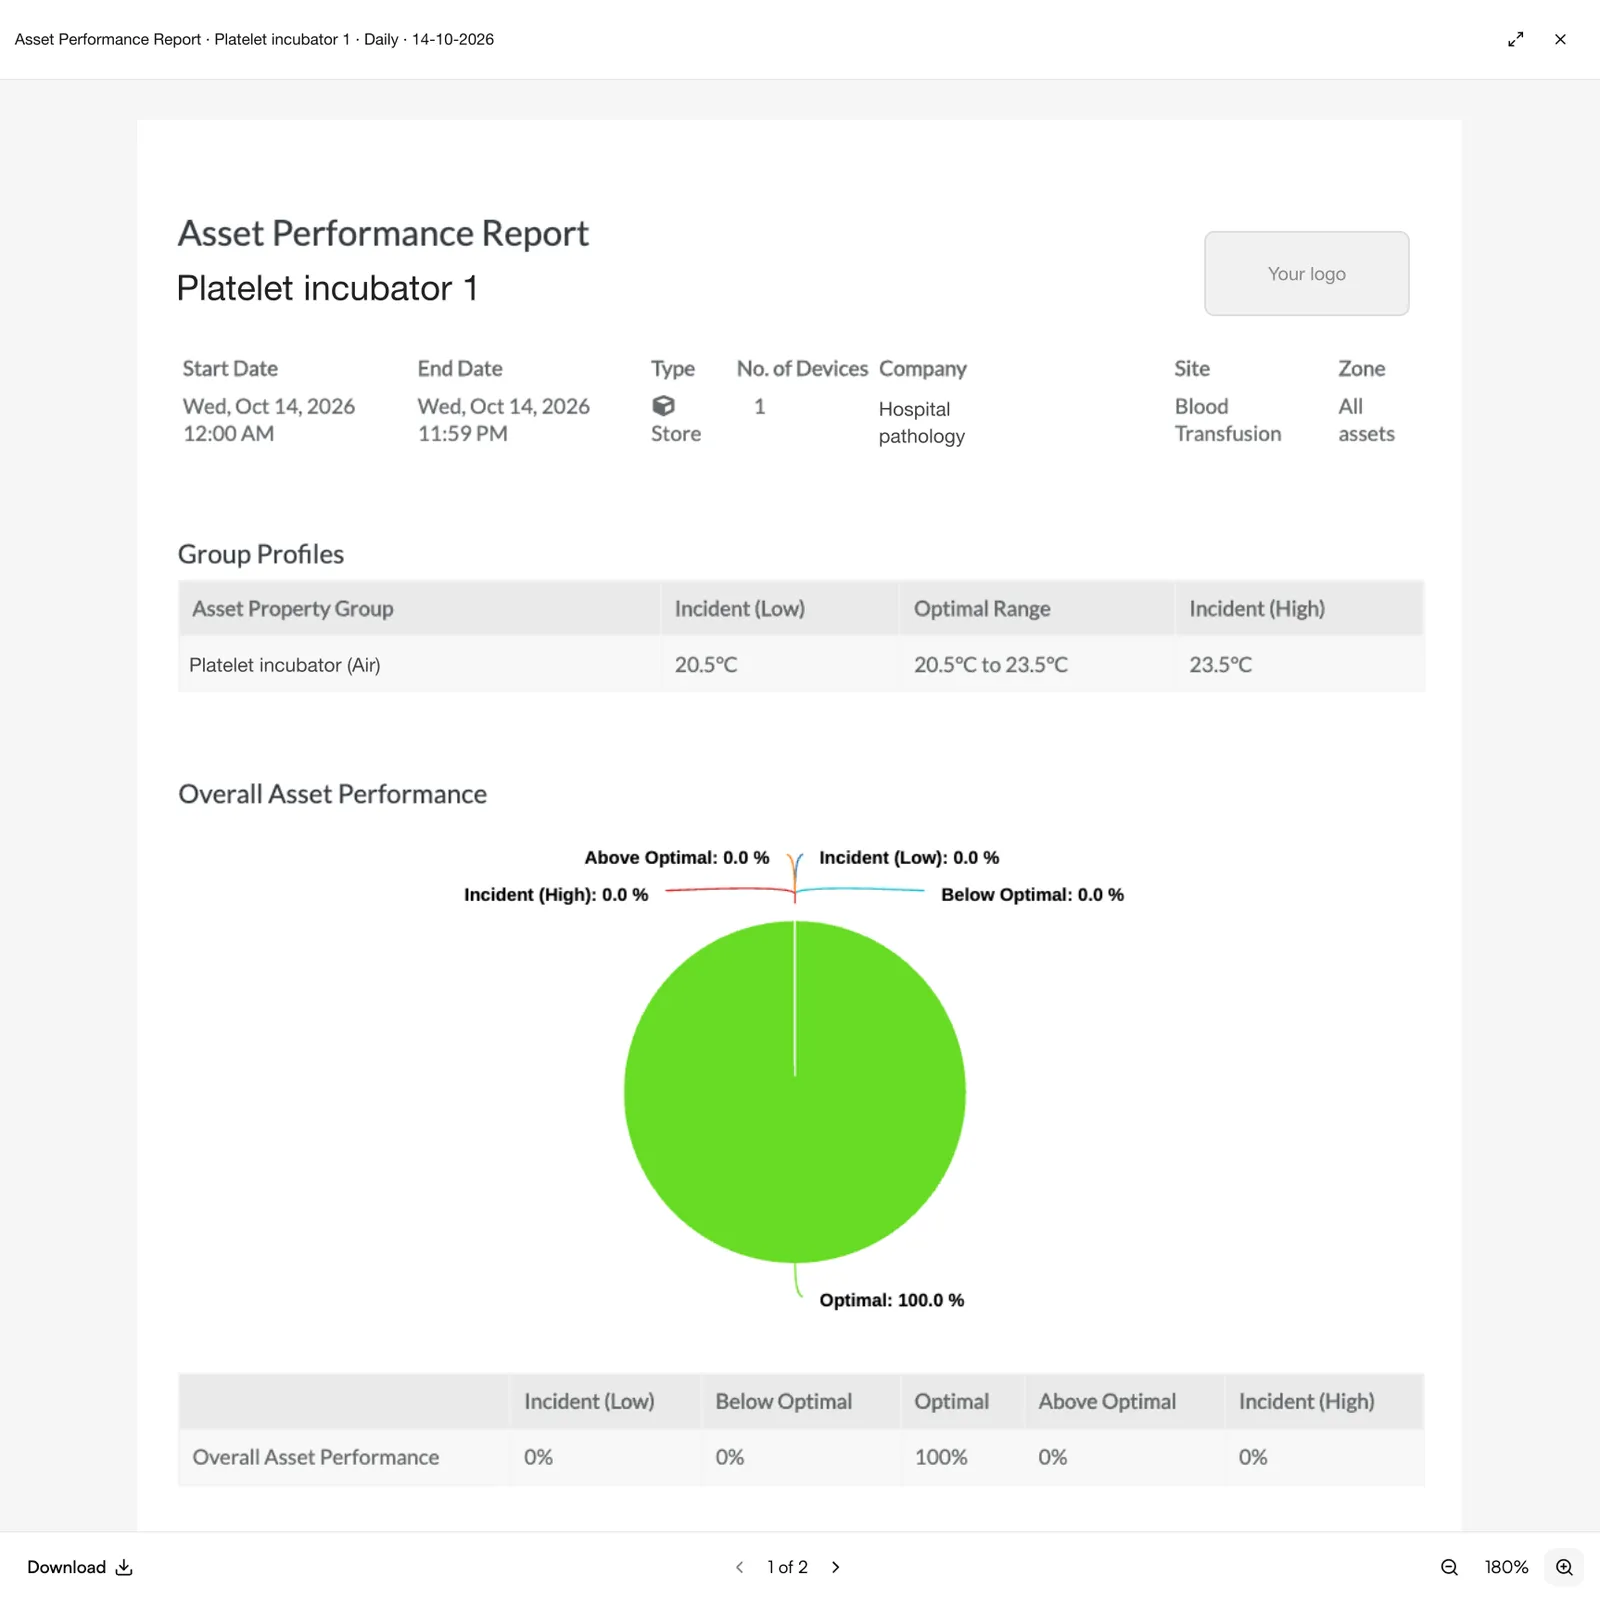Image resolution: width=1600 pixels, height=1601 pixels.
Task: Select 'Incident (Low): 0.0 %' chart label
Action: point(909,857)
